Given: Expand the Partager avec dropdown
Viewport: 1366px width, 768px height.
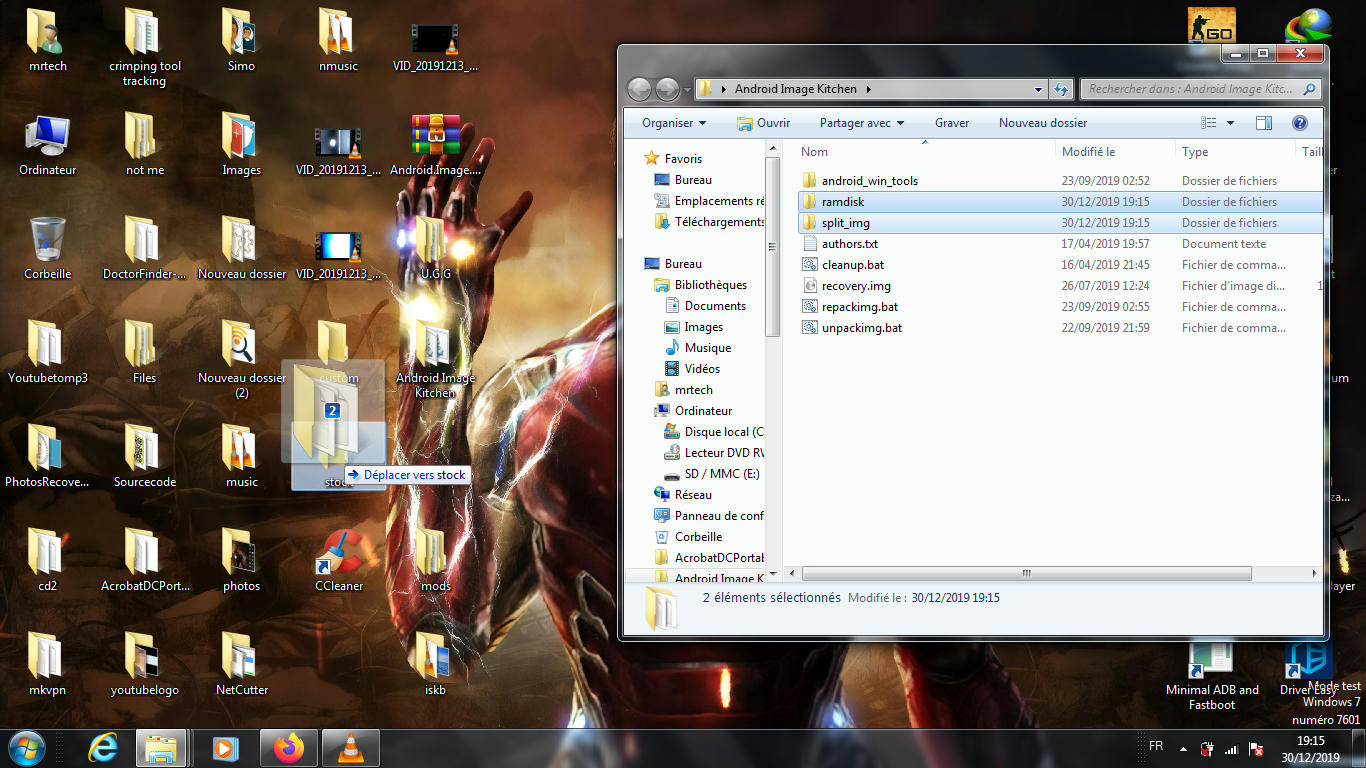Looking at the screenshot, I should (861, 123).
